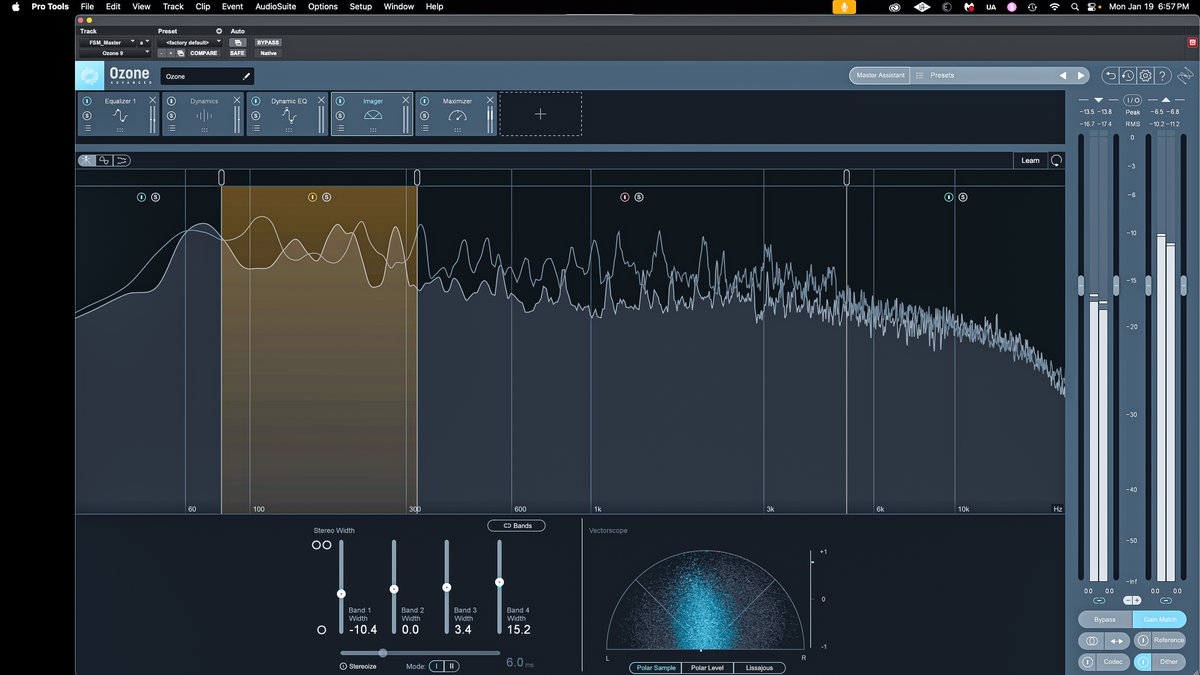
Task: Open the Maximizer module gauge icon
Action: tap(457, 116)
